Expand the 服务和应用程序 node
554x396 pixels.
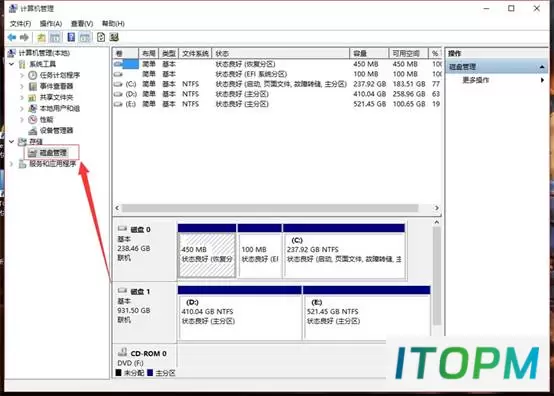(12, 164)
